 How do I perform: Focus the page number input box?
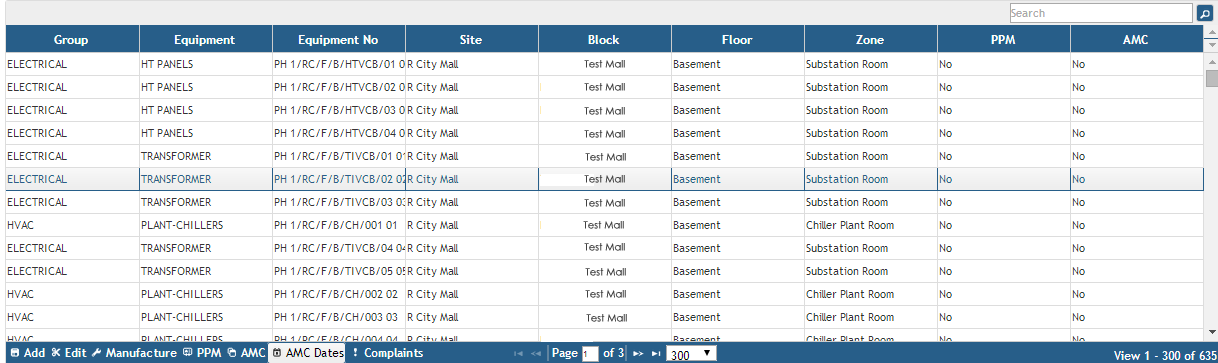coord(590,354)
